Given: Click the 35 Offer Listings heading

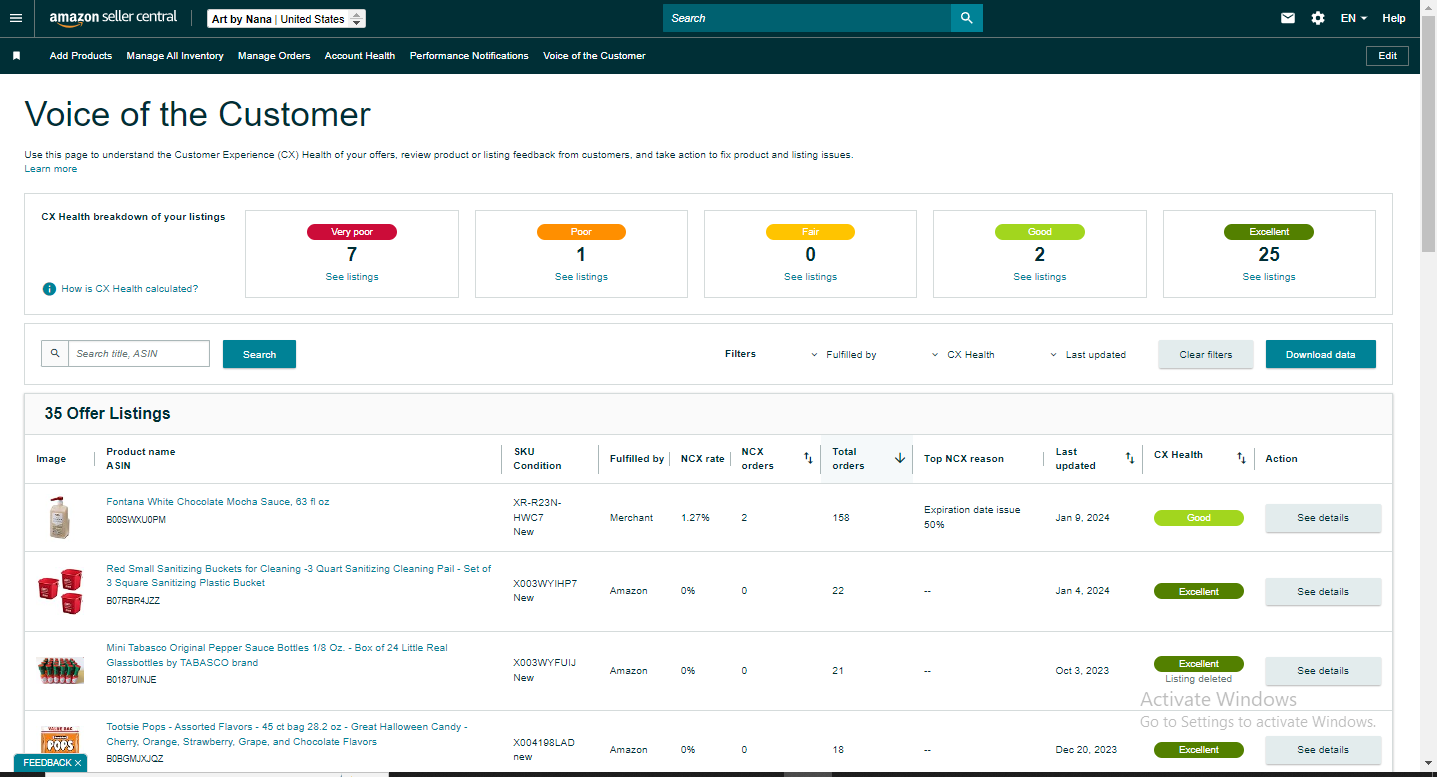Looking at the screenshot, I should 108,413.
